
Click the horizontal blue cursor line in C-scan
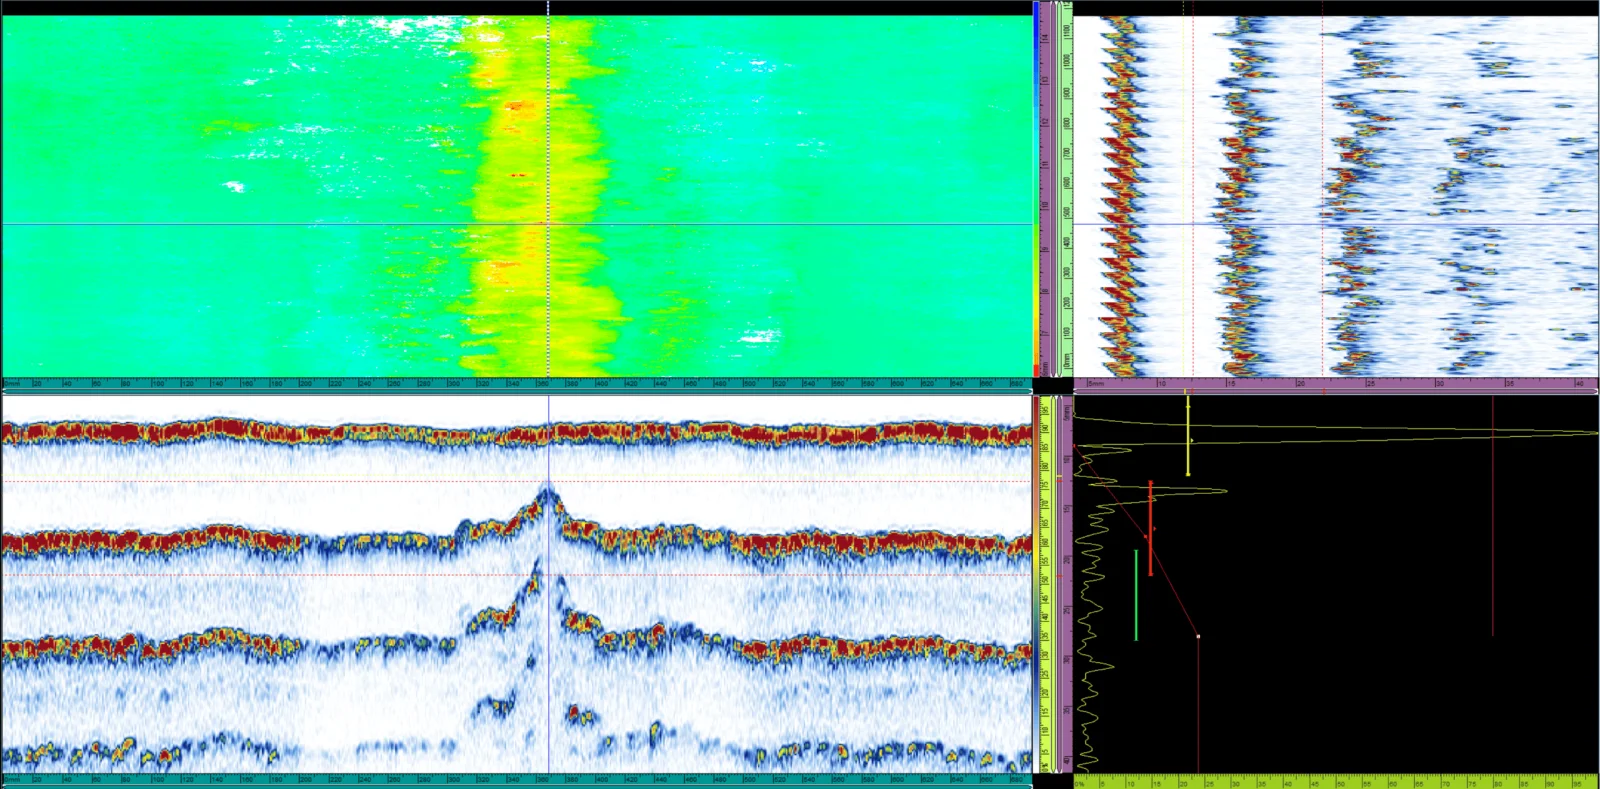(x=517, y=224)
